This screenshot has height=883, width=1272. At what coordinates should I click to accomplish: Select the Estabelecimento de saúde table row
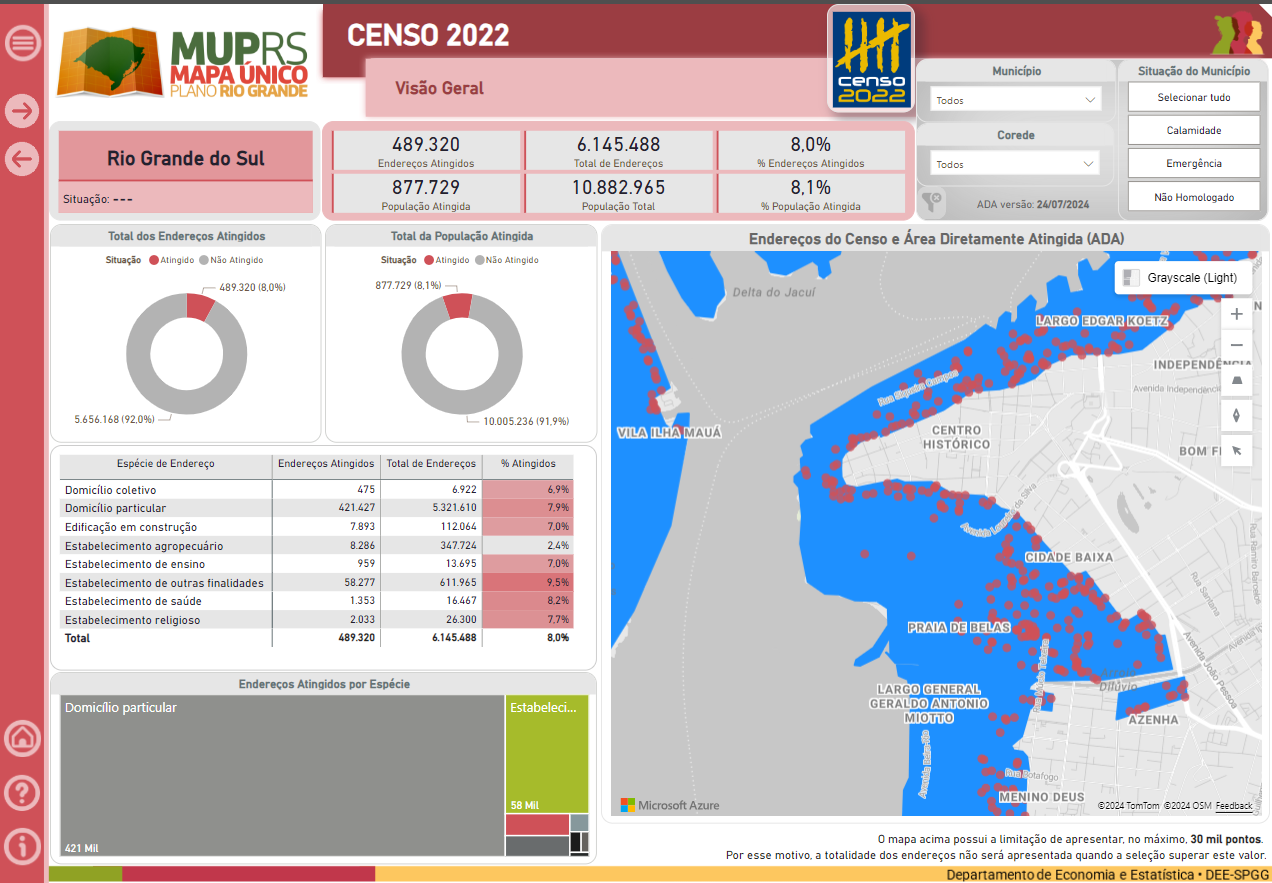(316, 601)
